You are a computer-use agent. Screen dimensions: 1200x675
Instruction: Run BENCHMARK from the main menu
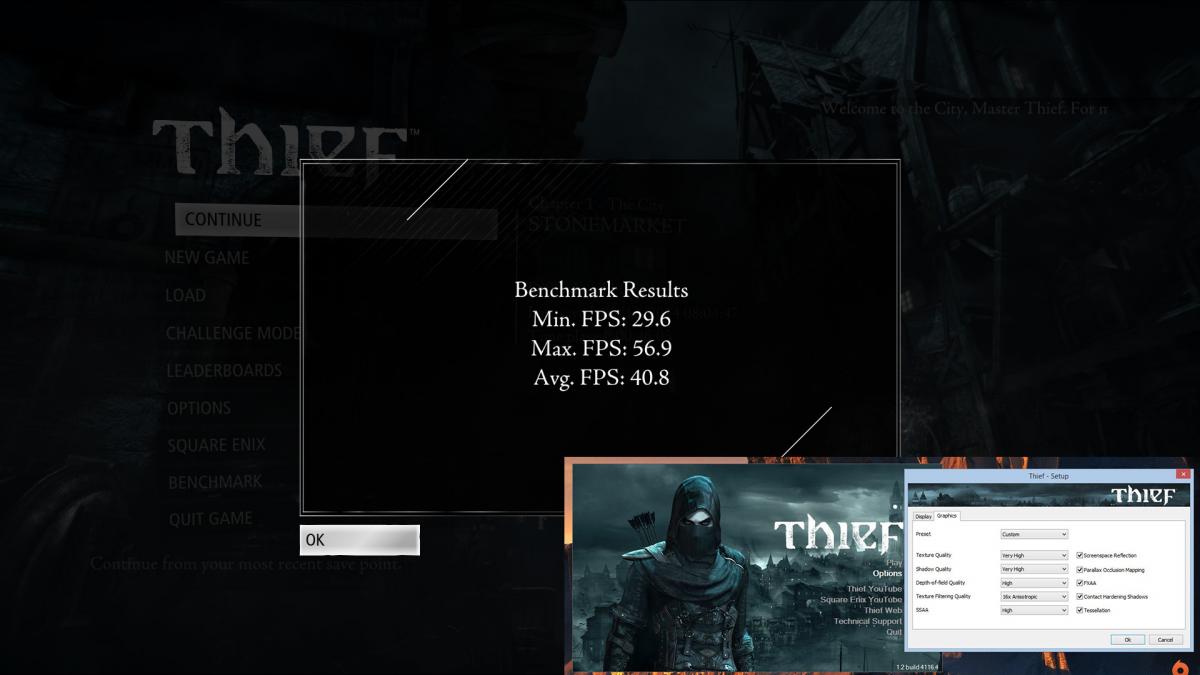pyautogui.click(x=215, y=482)
